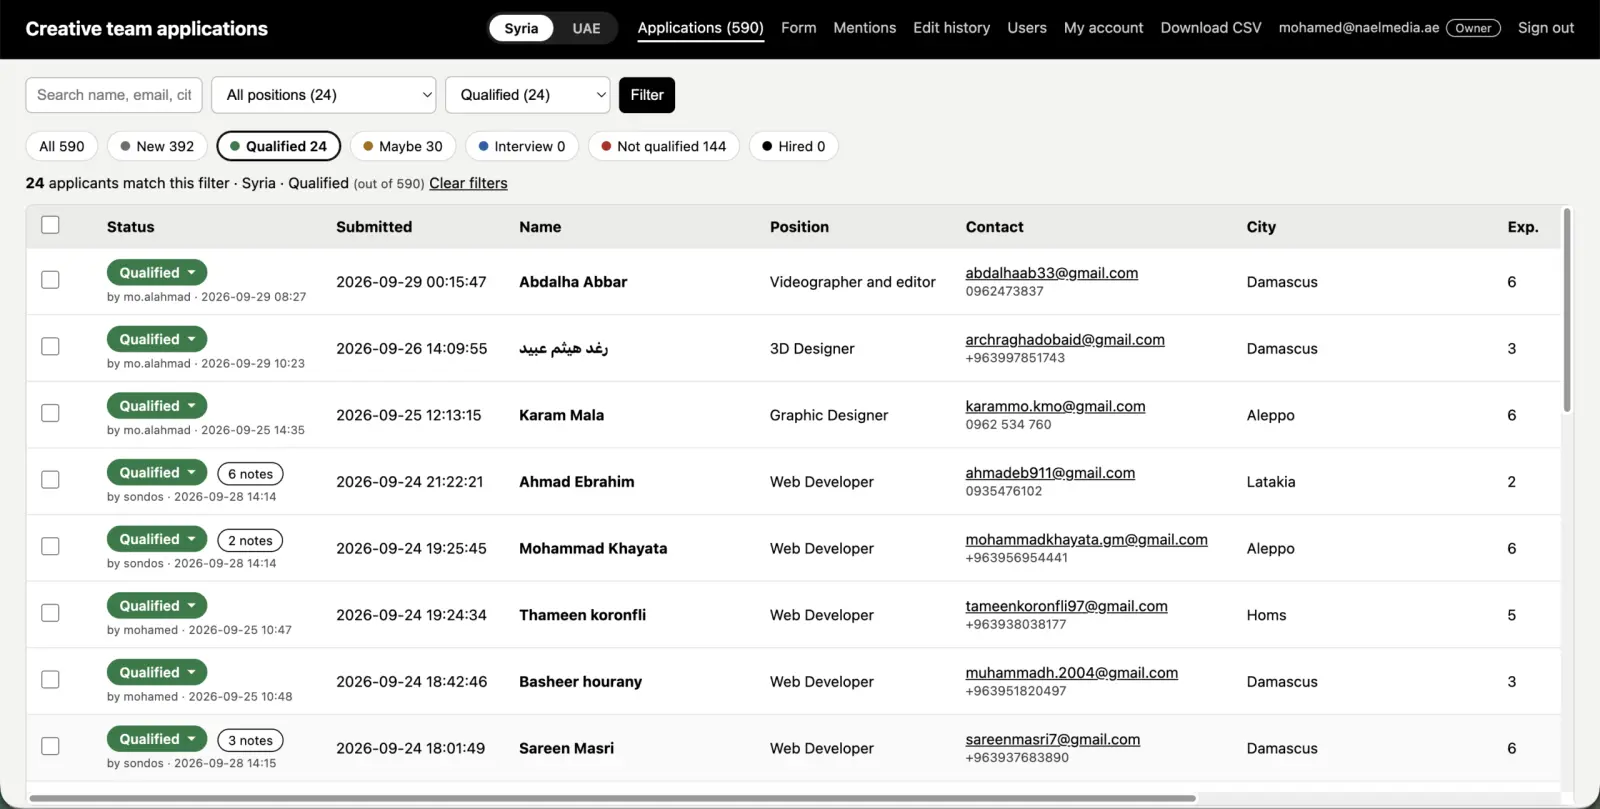Viewport: 1600px width, 809px height.
Task: Open the 6 notes badge for Ahmad Ebrahim
Action: point(250,474)
